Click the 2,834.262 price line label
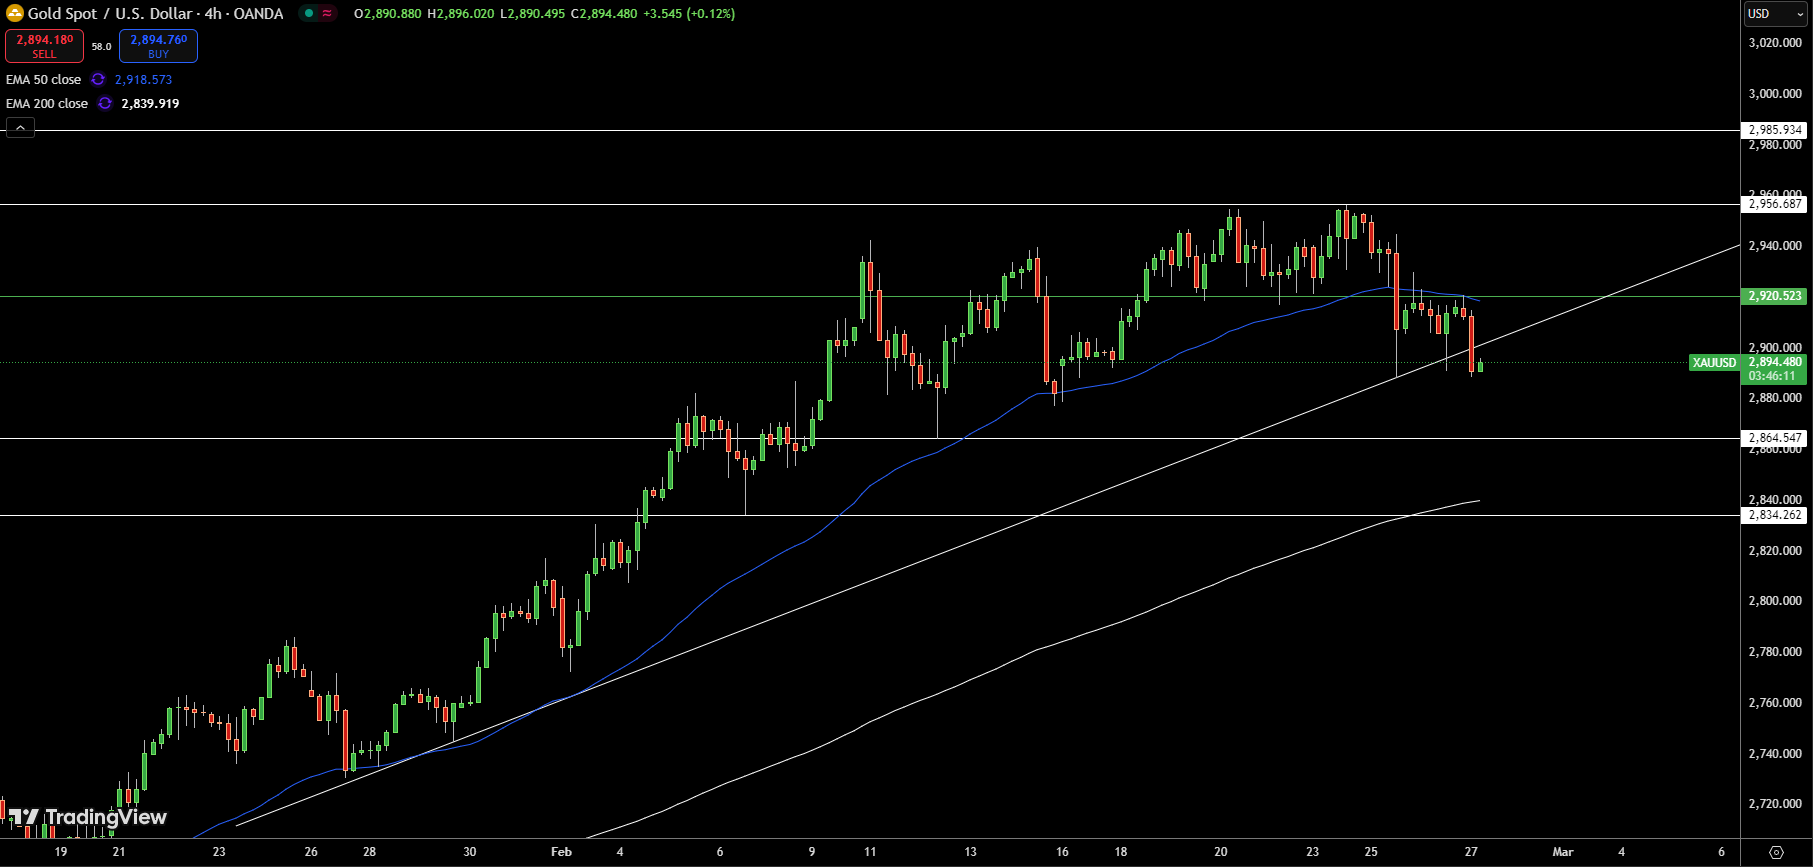Image resolution: width=1813 pixels, height=867 pixels. 1775,515
